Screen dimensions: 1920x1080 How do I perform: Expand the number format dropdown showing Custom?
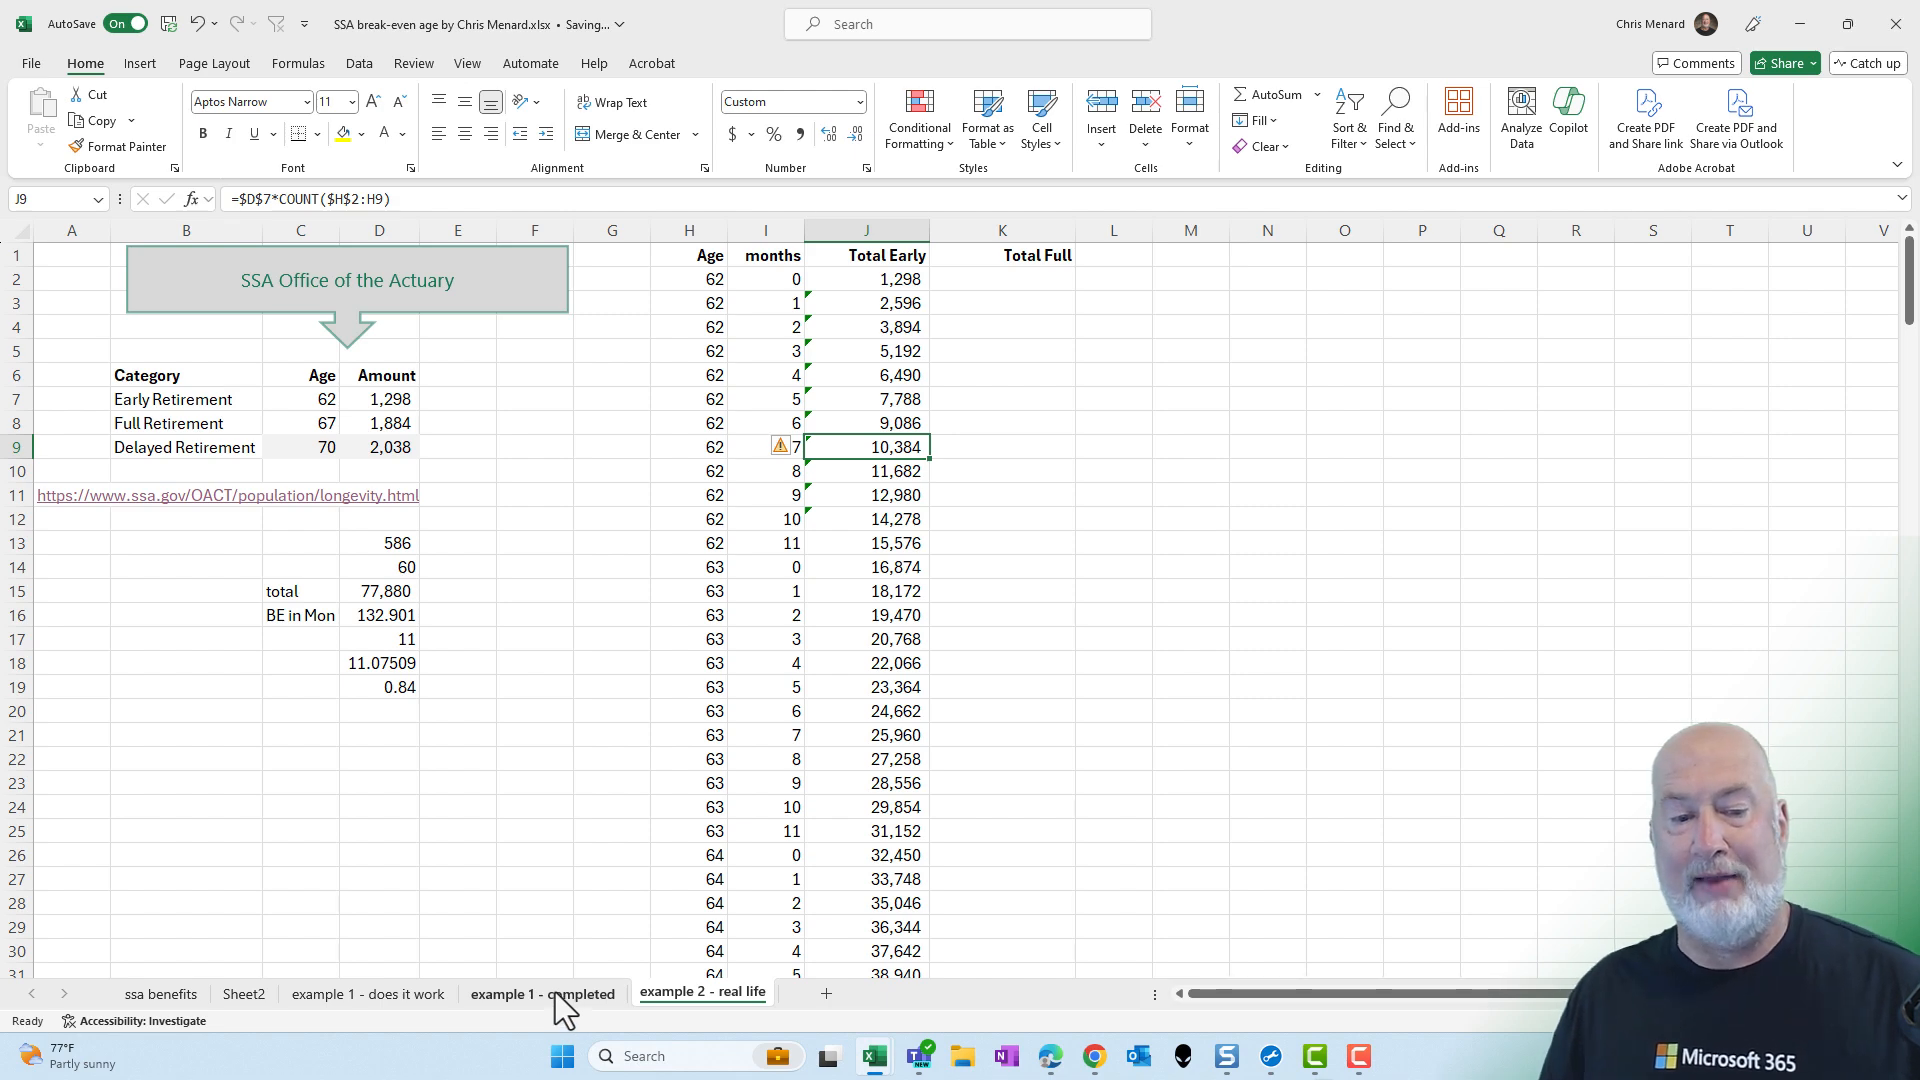point(859,102)
